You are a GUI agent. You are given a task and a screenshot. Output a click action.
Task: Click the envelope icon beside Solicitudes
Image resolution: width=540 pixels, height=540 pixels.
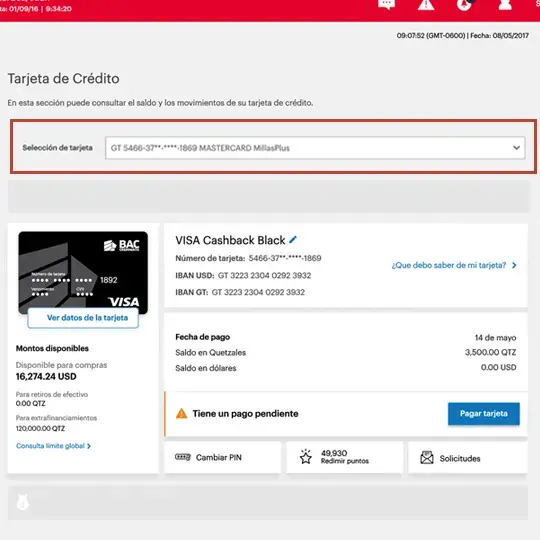coord(427,458)
